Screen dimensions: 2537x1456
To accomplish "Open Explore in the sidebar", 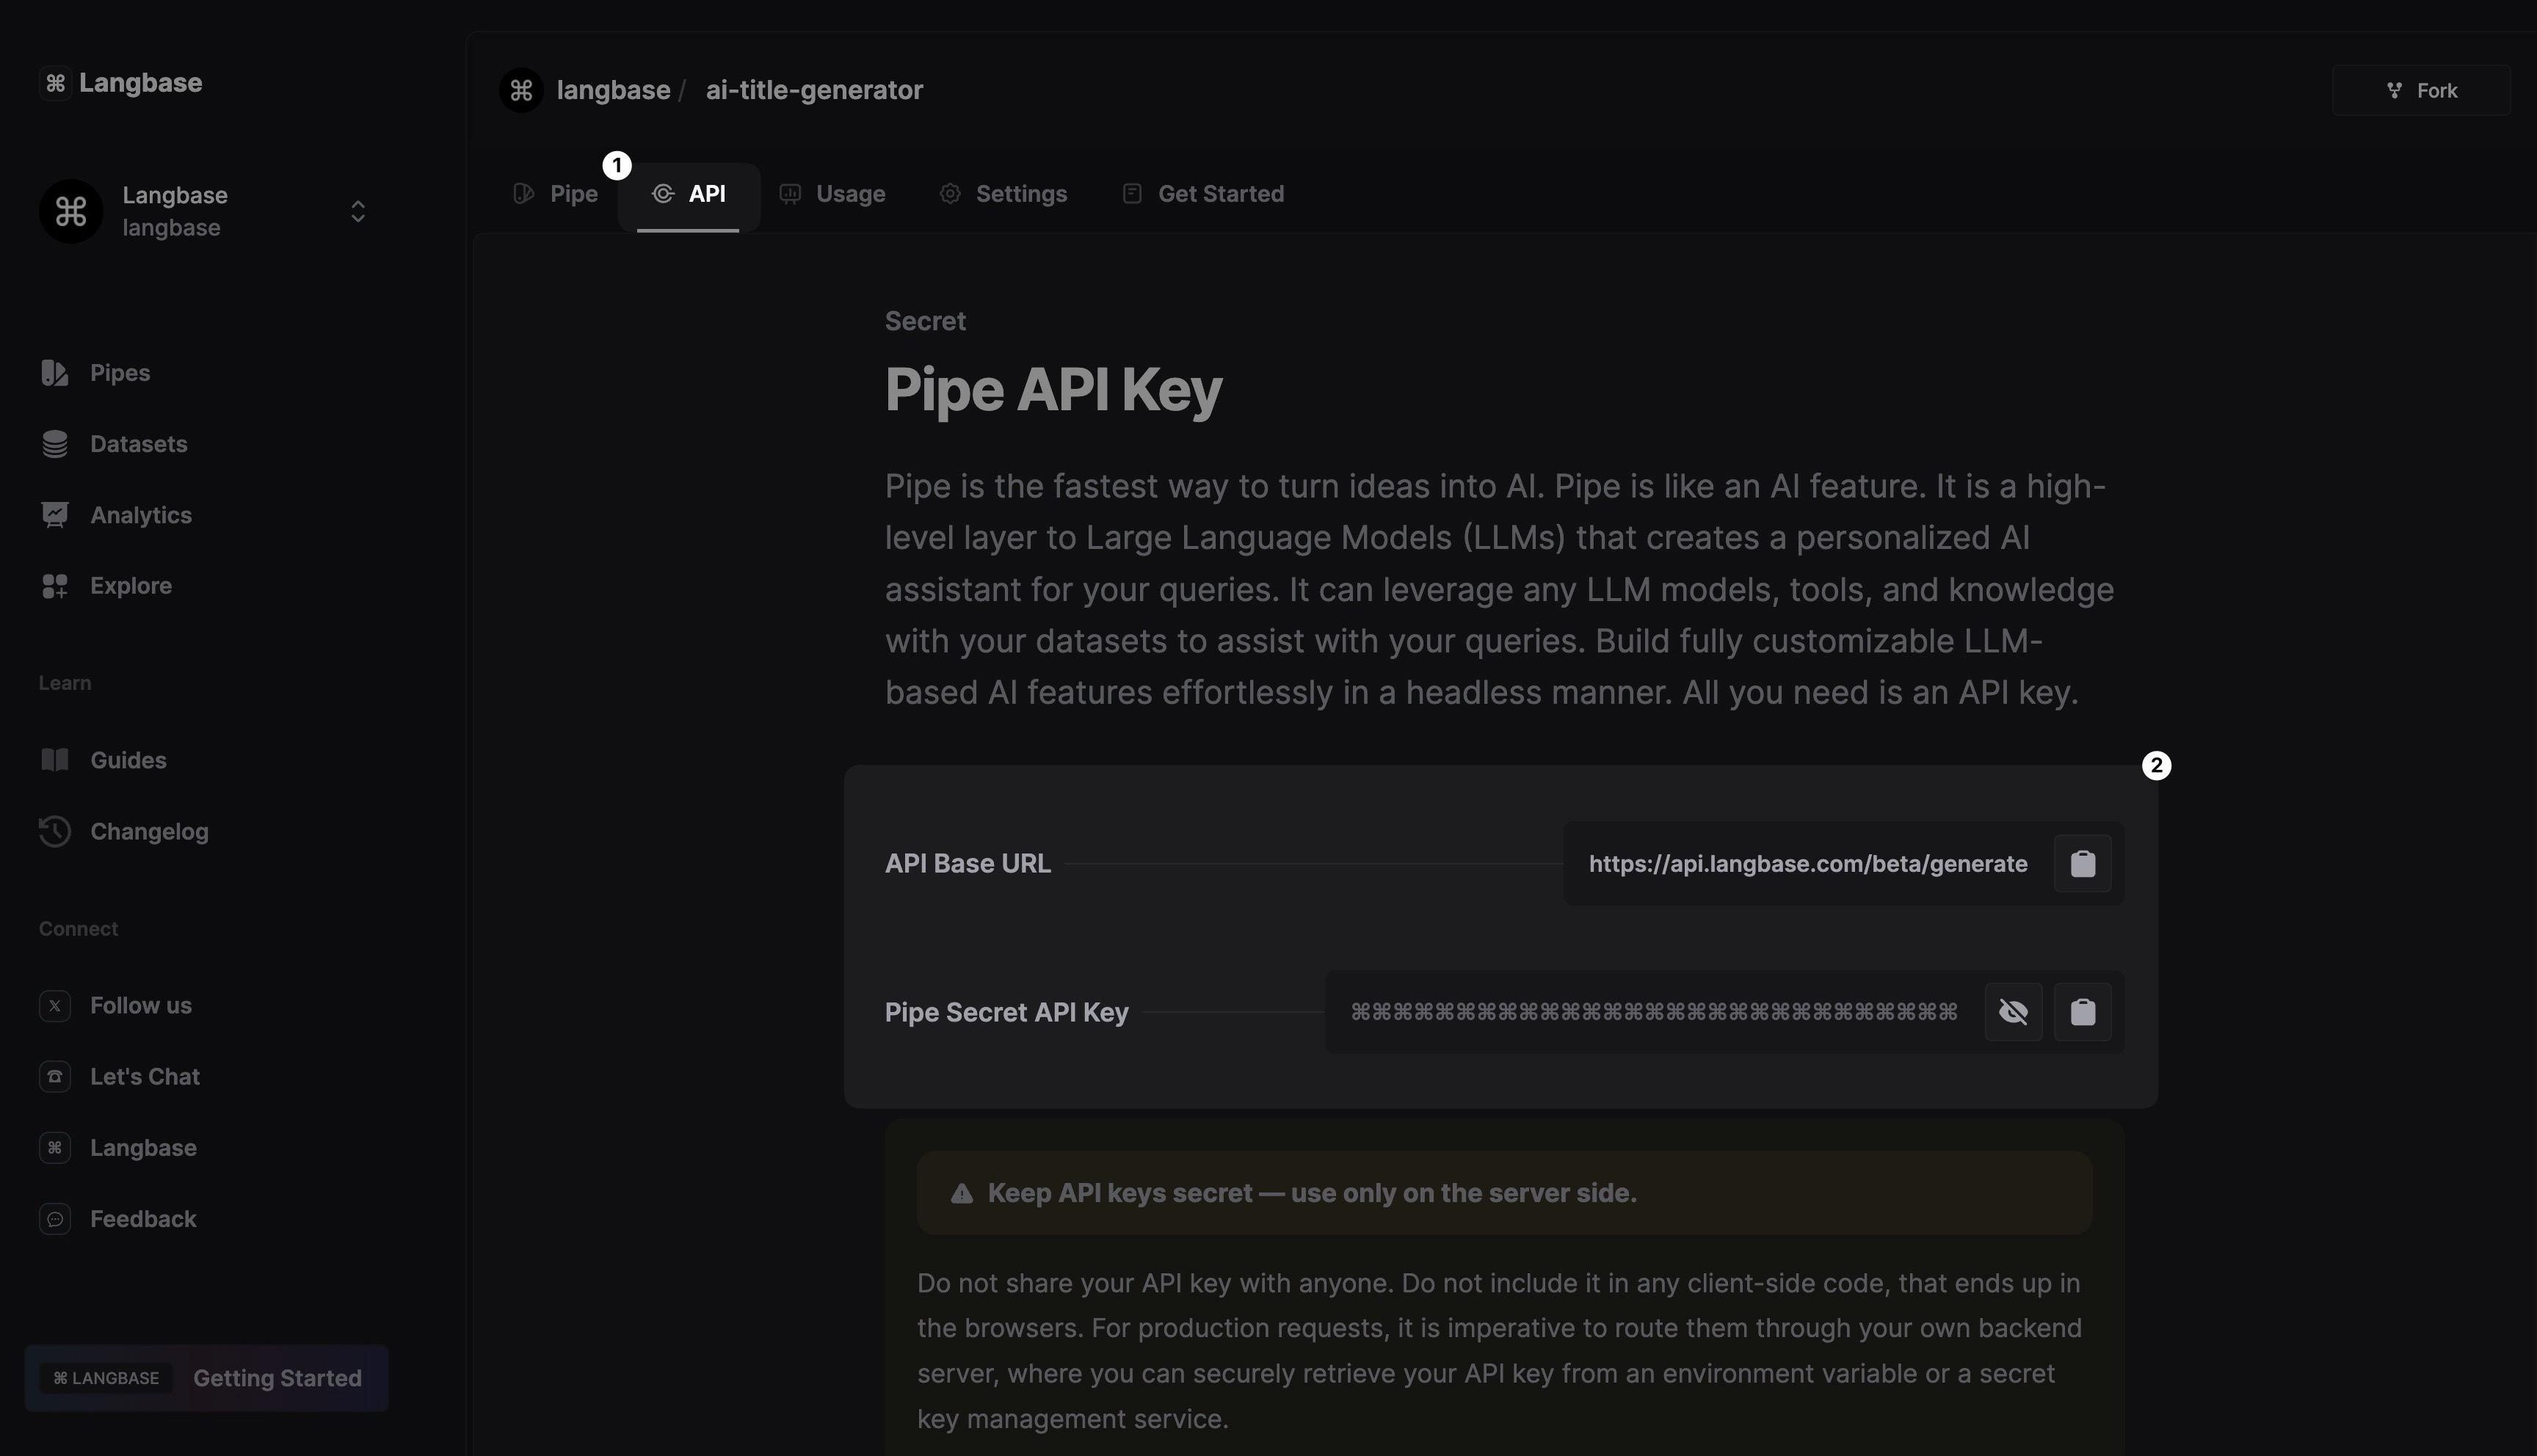I will (131, 586).
